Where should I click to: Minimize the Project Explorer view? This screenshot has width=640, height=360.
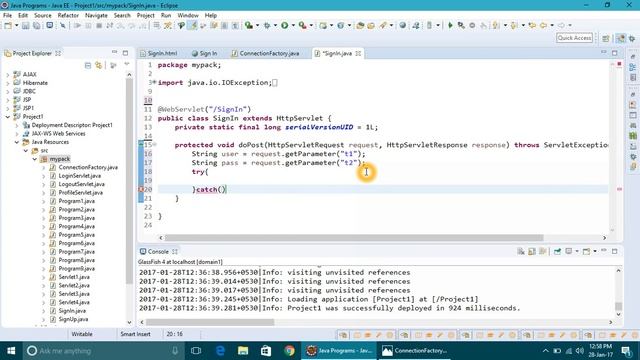pyautogui.click(x=114, y=53)
